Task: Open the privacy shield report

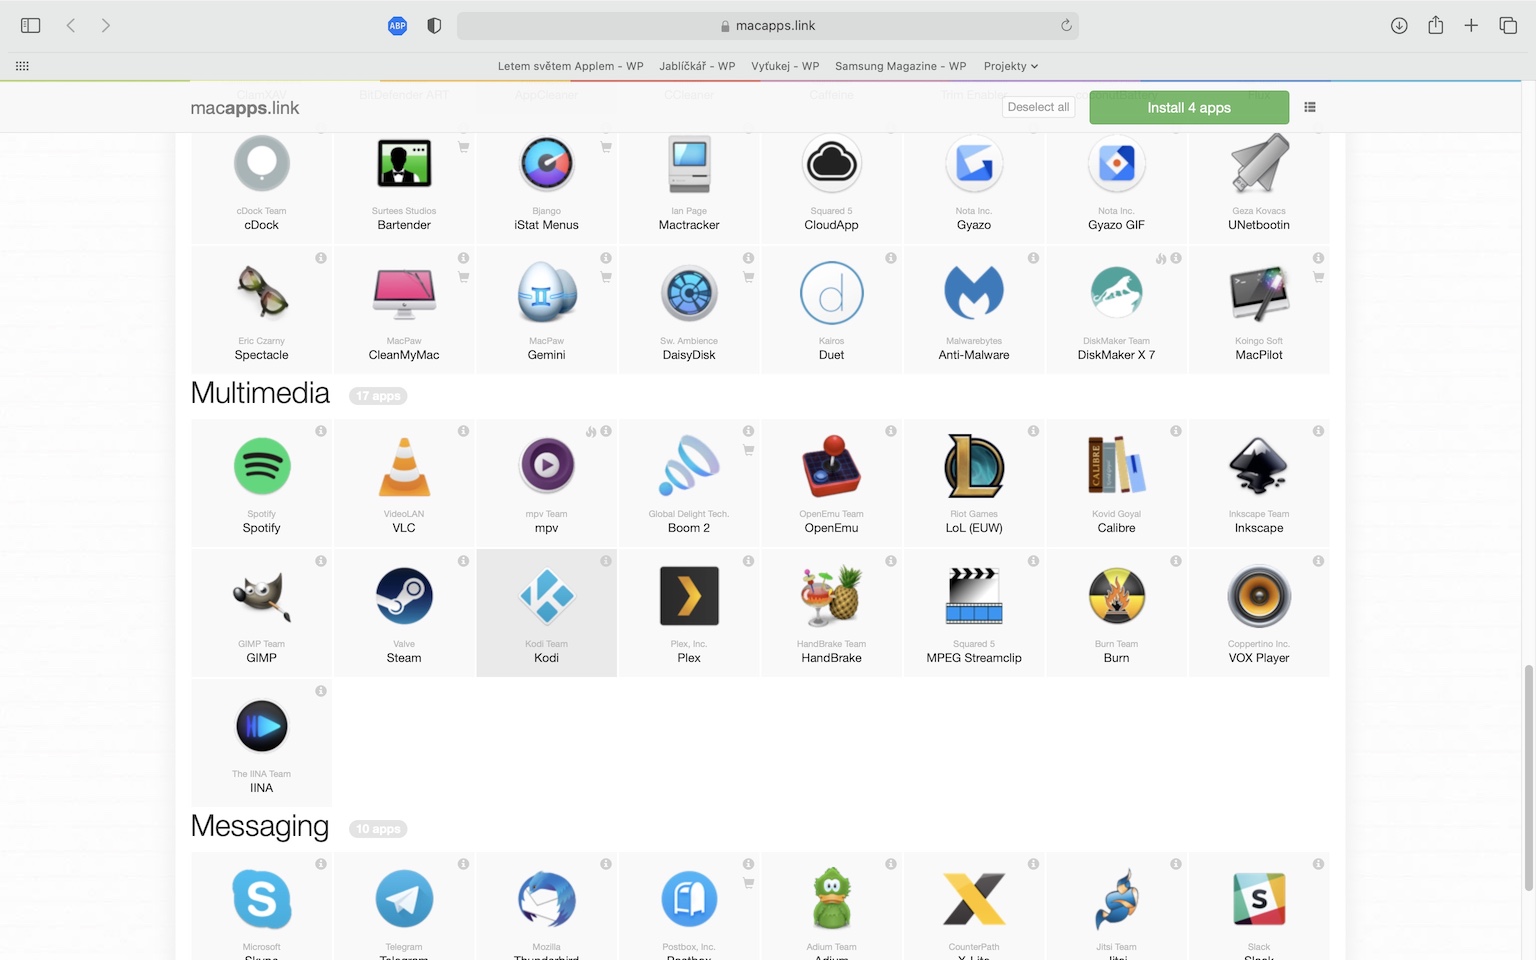Action: click(x=434, y=26)
